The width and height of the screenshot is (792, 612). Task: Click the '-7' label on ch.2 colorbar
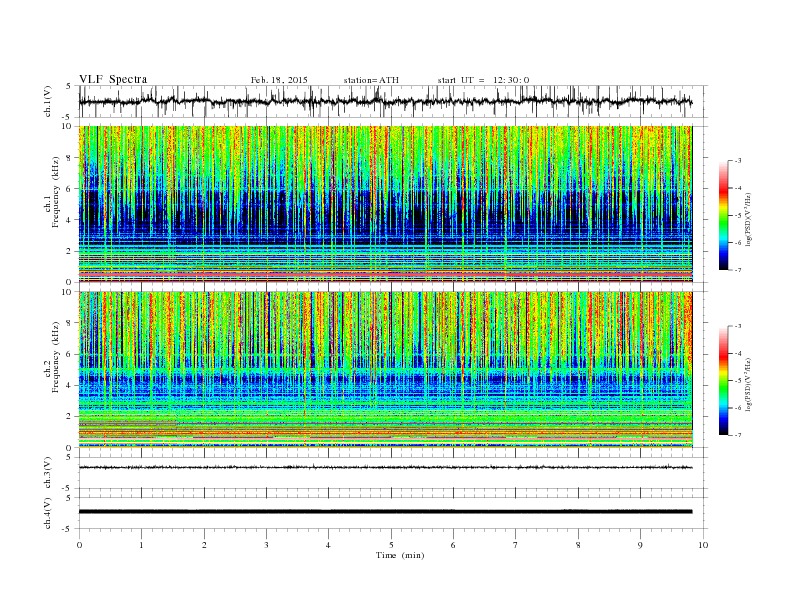click(738, 435)
